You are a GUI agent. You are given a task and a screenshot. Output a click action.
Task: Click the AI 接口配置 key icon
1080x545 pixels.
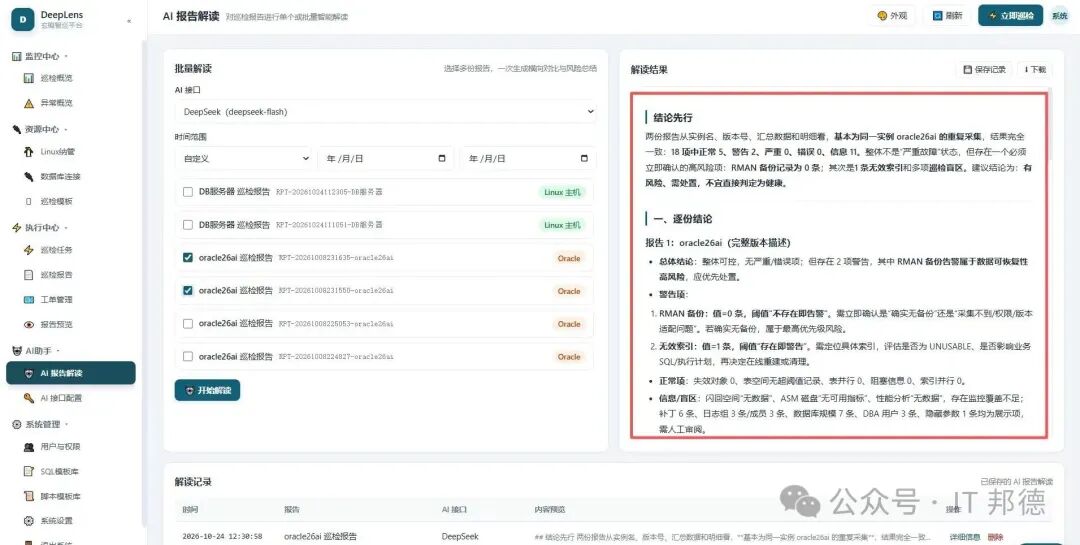tap(28, 398)
